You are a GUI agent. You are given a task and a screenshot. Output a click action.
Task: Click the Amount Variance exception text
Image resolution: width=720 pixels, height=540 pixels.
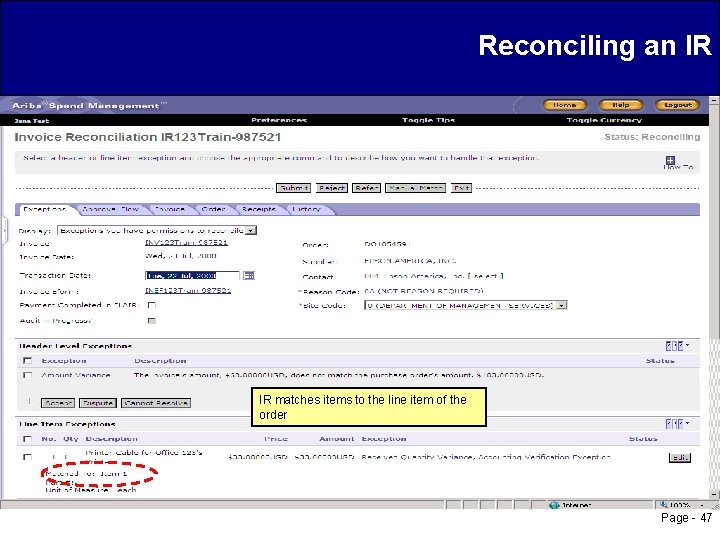(x=76, y=375)
